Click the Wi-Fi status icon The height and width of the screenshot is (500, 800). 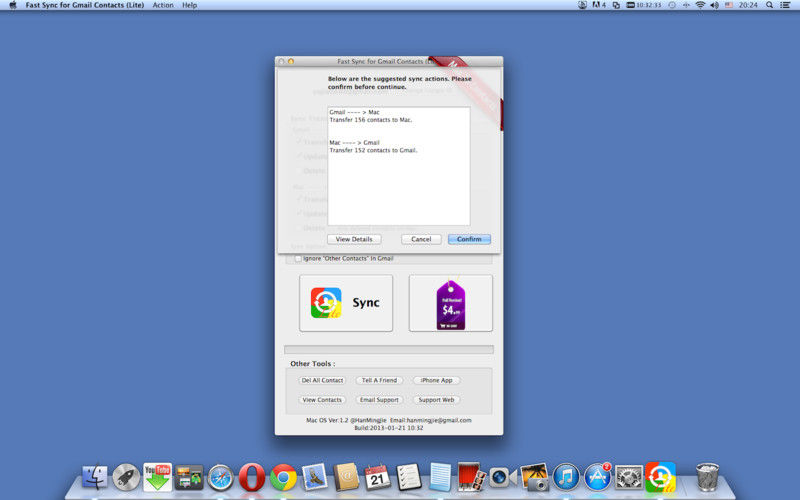coord(701,5)
